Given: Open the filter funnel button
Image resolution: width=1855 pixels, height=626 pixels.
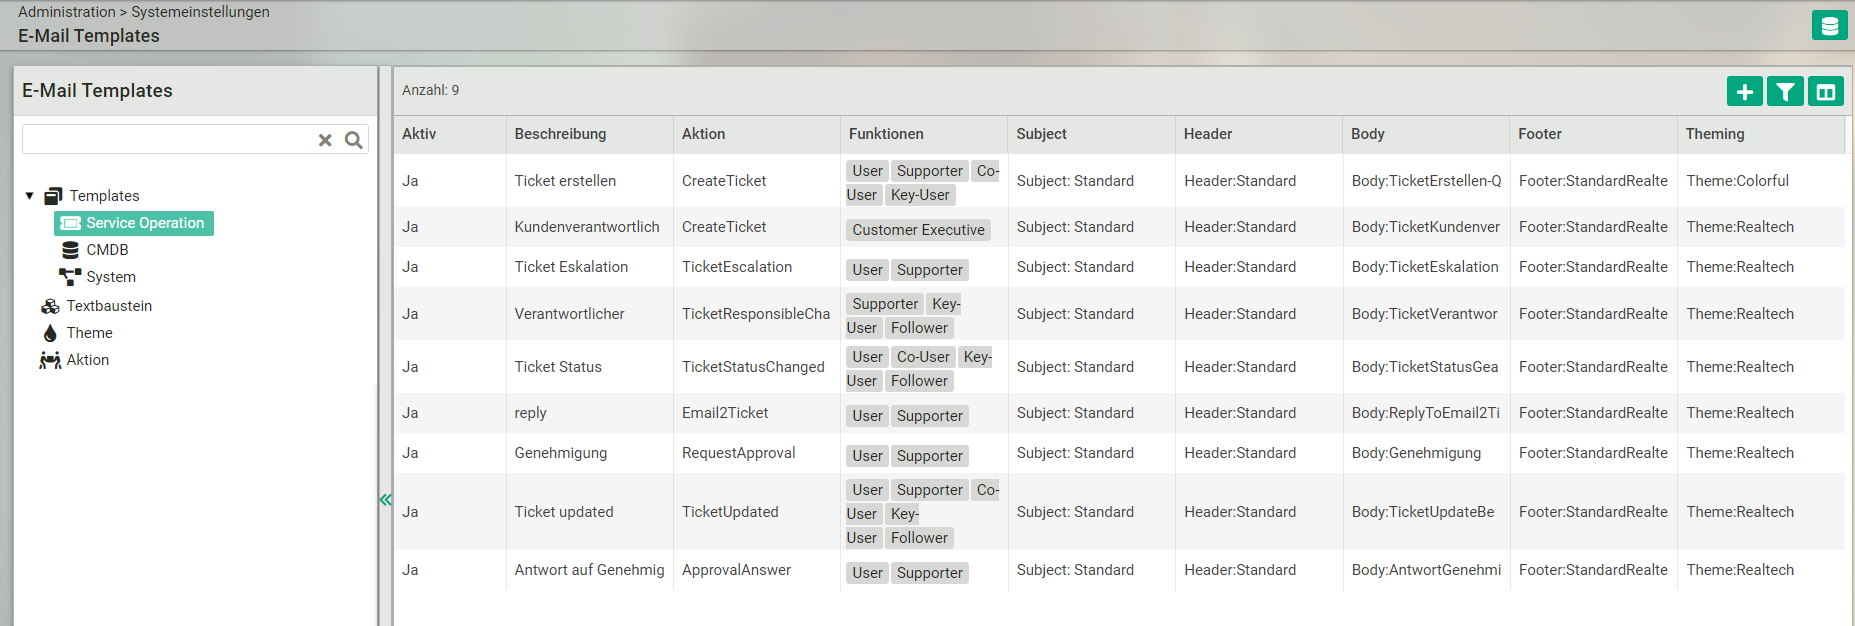Looking at the screenshot, I should [1785, 92].
